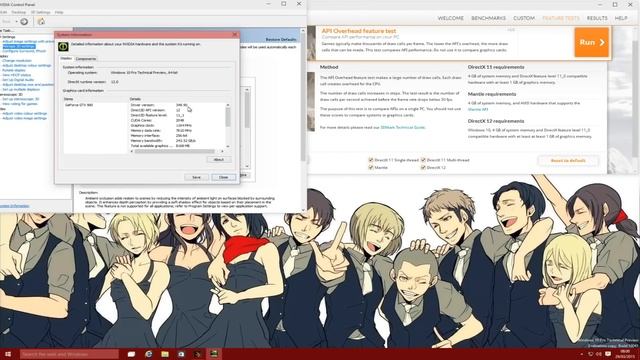The width and height of the screenshot is (640, 360).
Task: Select Adjust desktop colour settings in task tree
Action: 27,65
